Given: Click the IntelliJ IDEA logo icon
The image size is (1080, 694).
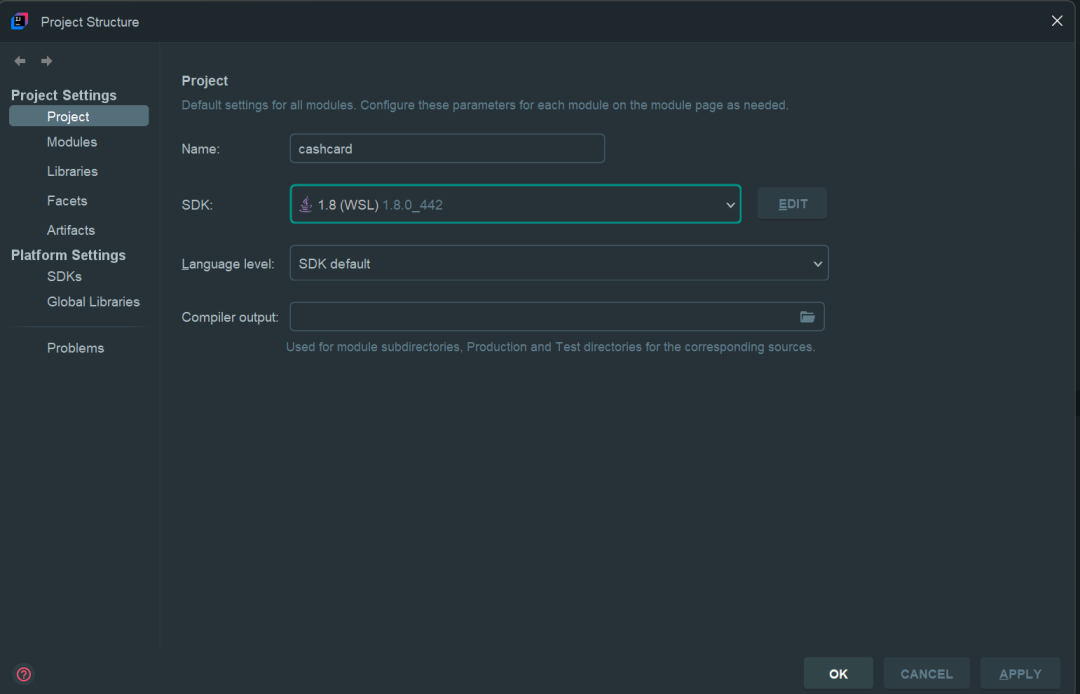Looking at the screenshot, I should click(19, 21).
